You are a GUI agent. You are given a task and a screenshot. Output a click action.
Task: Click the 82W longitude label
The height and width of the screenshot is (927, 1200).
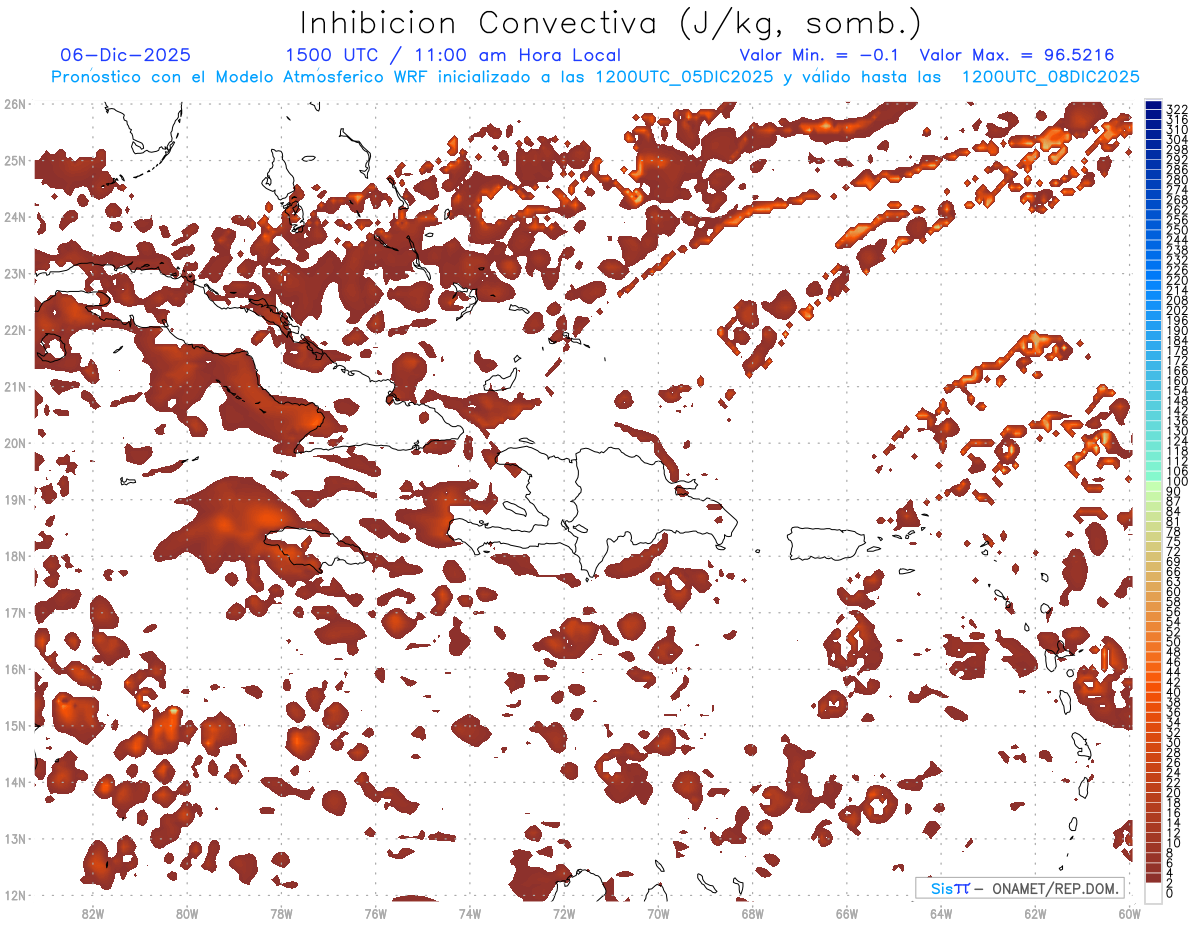coord(93,913)
